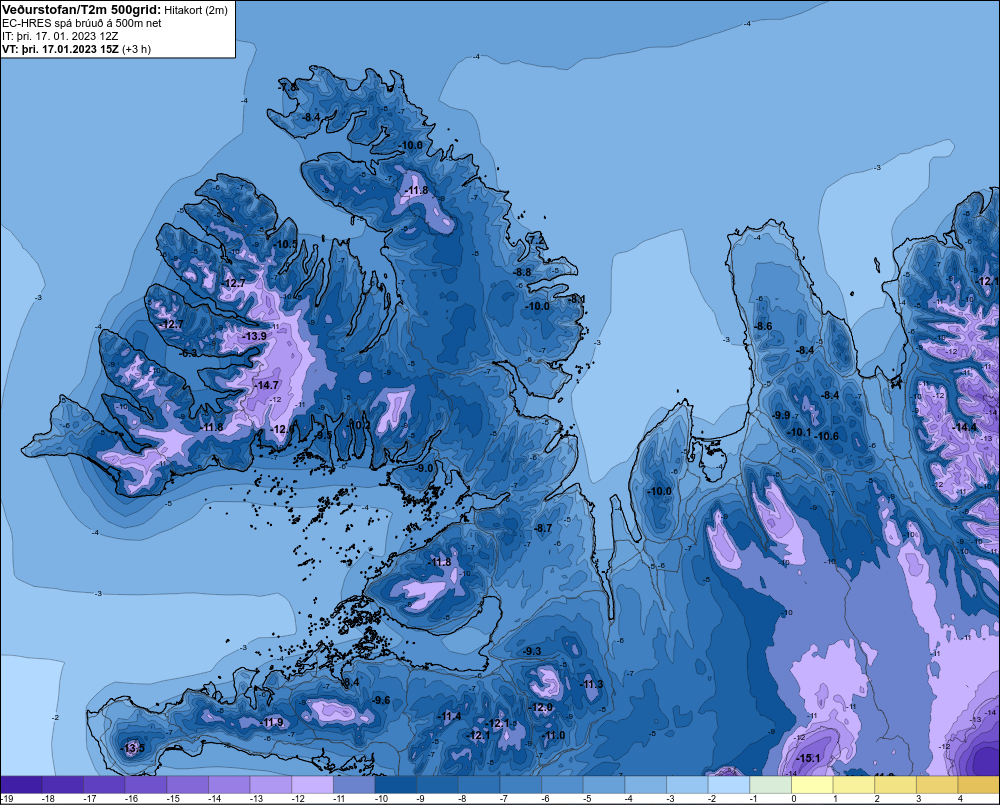Click the -8.1 temperature value
This screenshot has height=805, width=1000.
pos(577,299)
